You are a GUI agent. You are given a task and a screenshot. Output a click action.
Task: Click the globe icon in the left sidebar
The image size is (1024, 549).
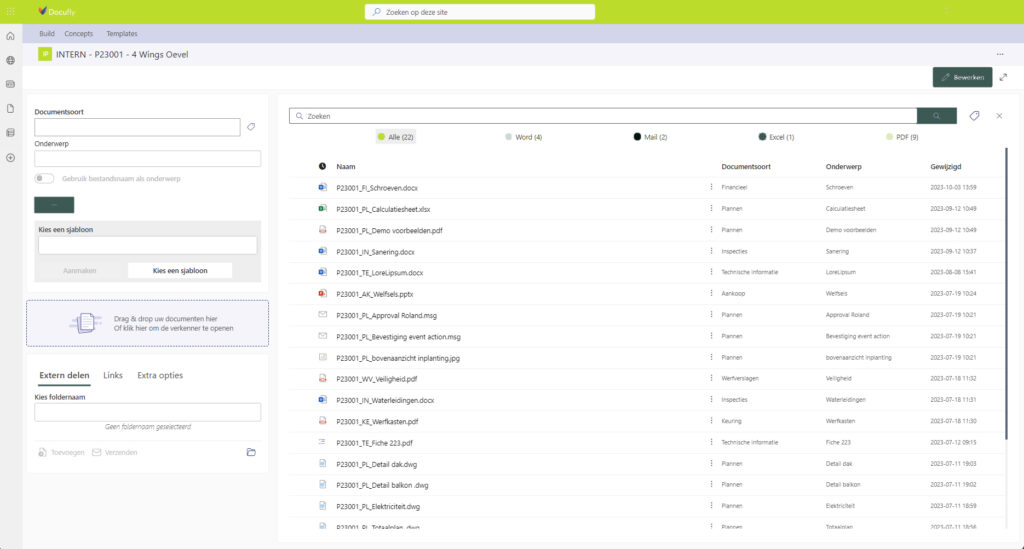pos(10,60)
